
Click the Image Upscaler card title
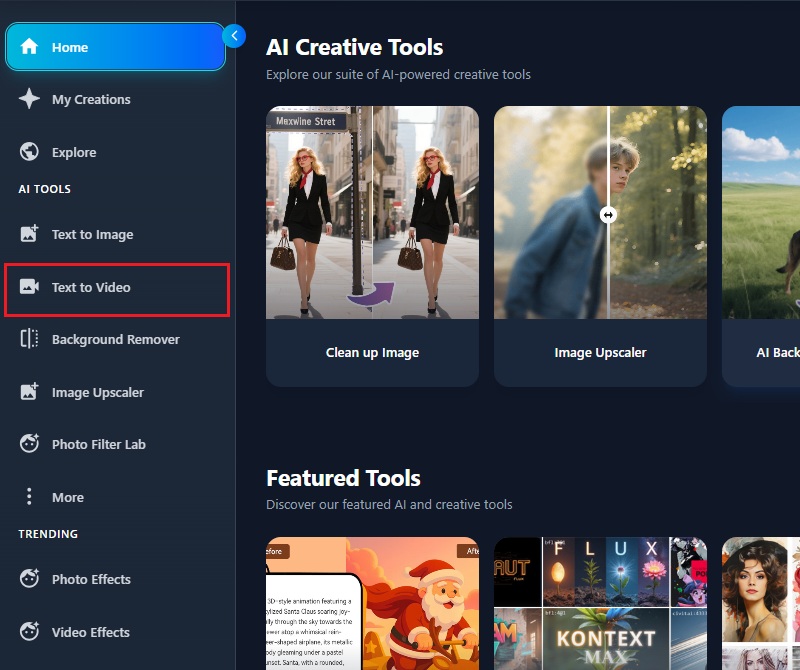pos(600,352)
